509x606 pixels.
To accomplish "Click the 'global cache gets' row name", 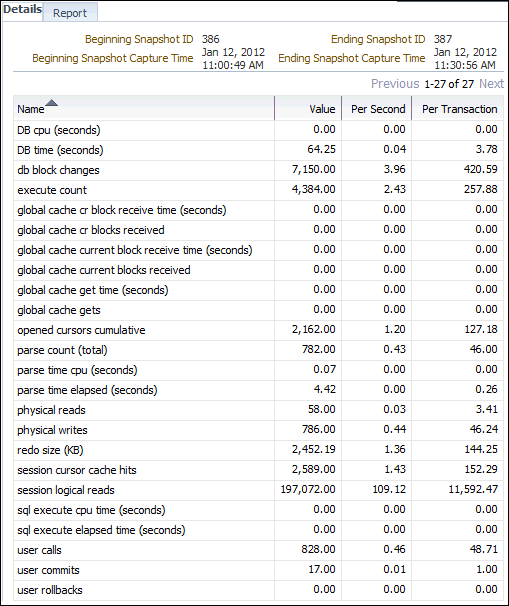I will (59, 310).
